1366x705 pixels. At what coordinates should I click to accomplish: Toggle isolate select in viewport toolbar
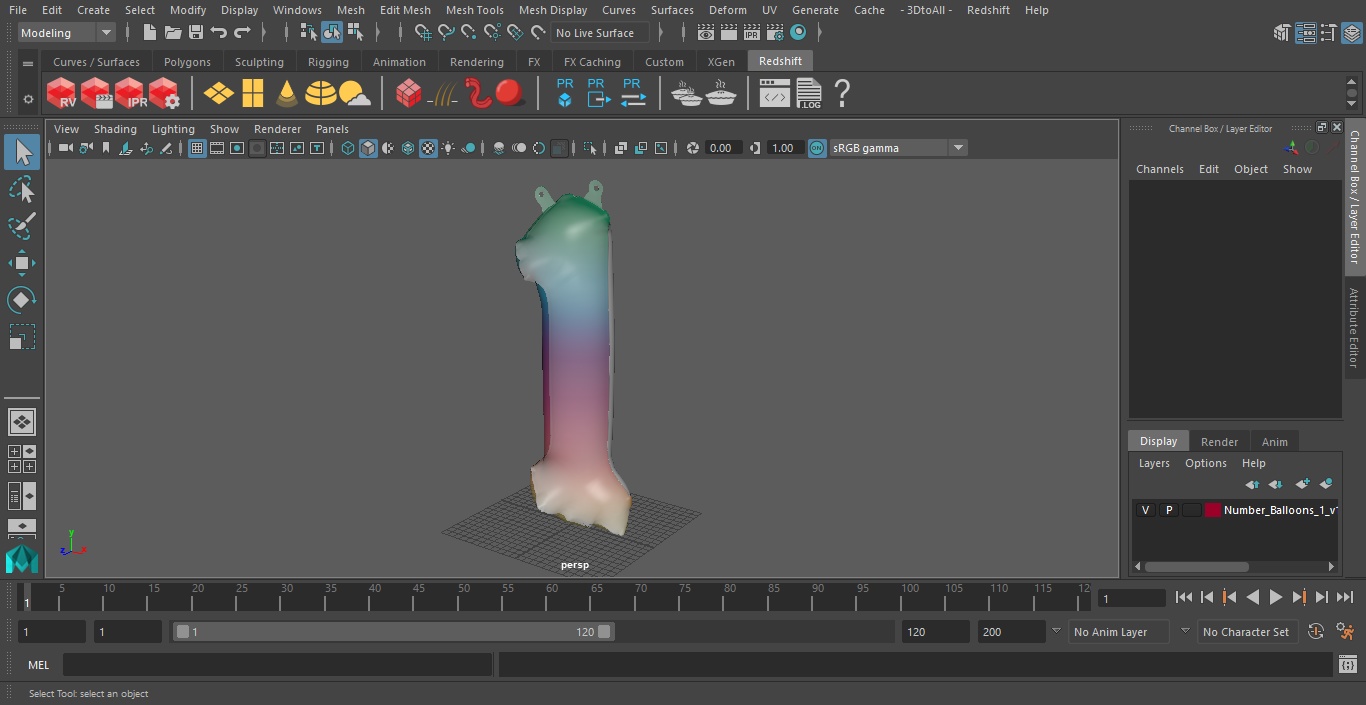pyautogui.click(x=590, y=148)
